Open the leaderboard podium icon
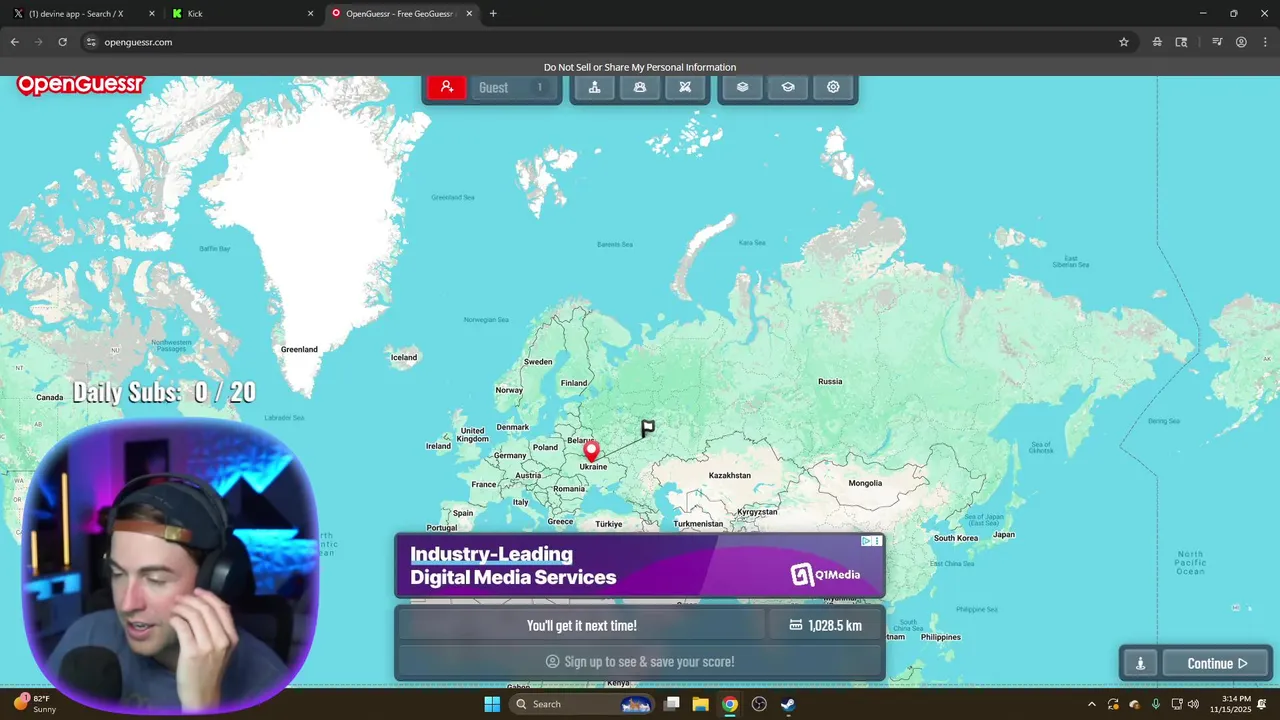 point(594,87)
